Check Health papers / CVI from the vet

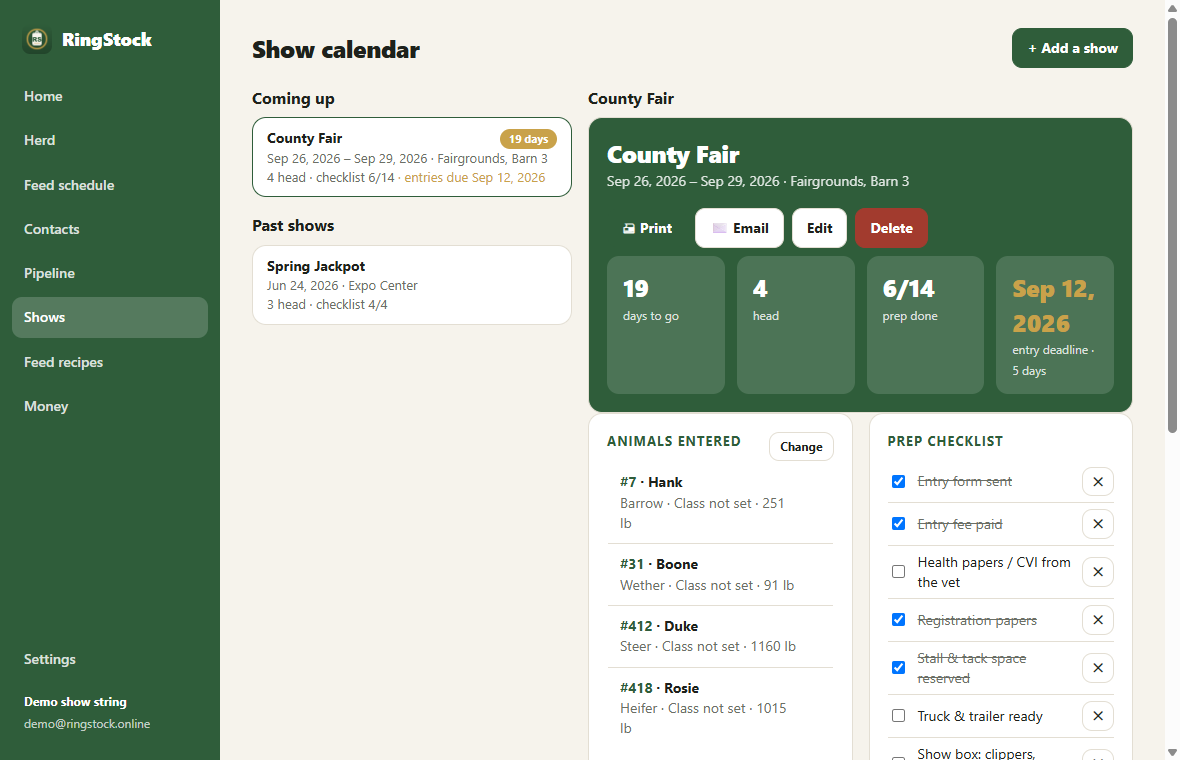pyautogui.click(x=899, y=572)
